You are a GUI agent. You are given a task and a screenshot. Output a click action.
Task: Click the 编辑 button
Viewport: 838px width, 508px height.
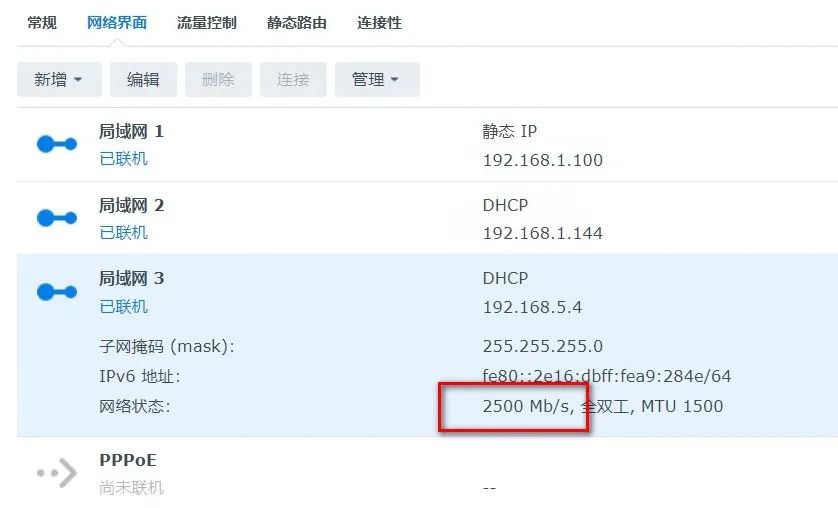pyautogui.click(x=143, y=80)
